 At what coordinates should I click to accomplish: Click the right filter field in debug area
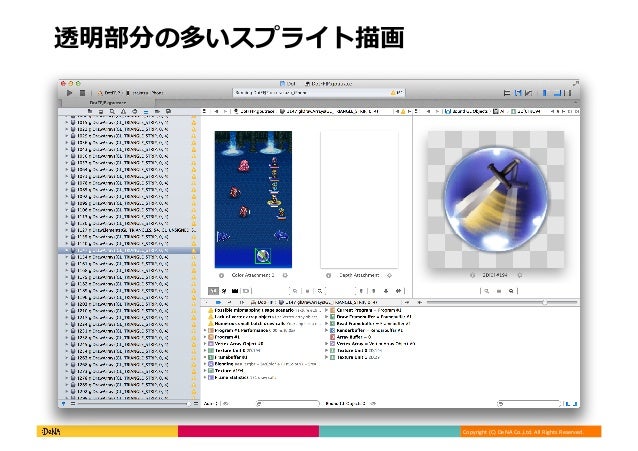529,404
